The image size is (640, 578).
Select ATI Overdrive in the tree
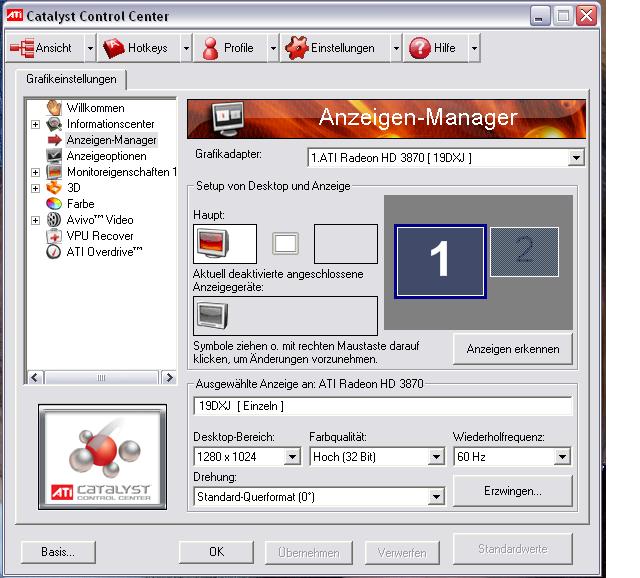104,252
